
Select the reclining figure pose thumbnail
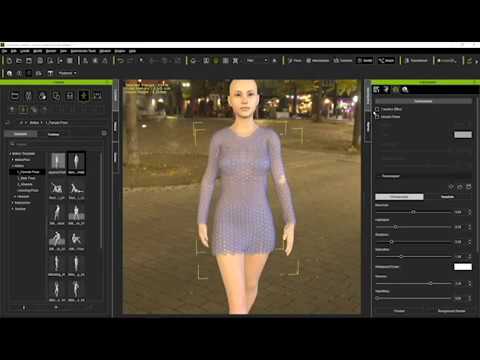pyautogui.click(x=76, y=190)
